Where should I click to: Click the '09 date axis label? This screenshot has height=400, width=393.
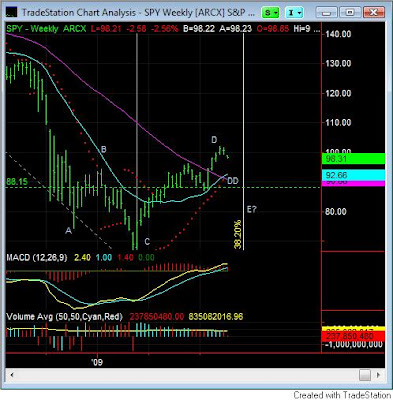point(97,362)
